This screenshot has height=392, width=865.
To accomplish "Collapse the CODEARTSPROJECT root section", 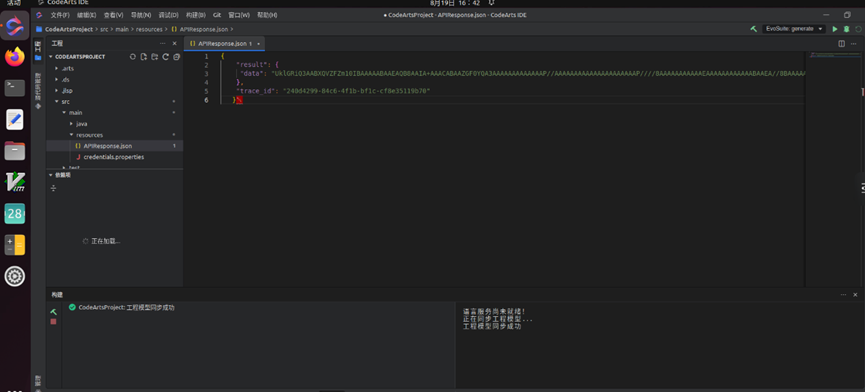I will tap(51, 57).
